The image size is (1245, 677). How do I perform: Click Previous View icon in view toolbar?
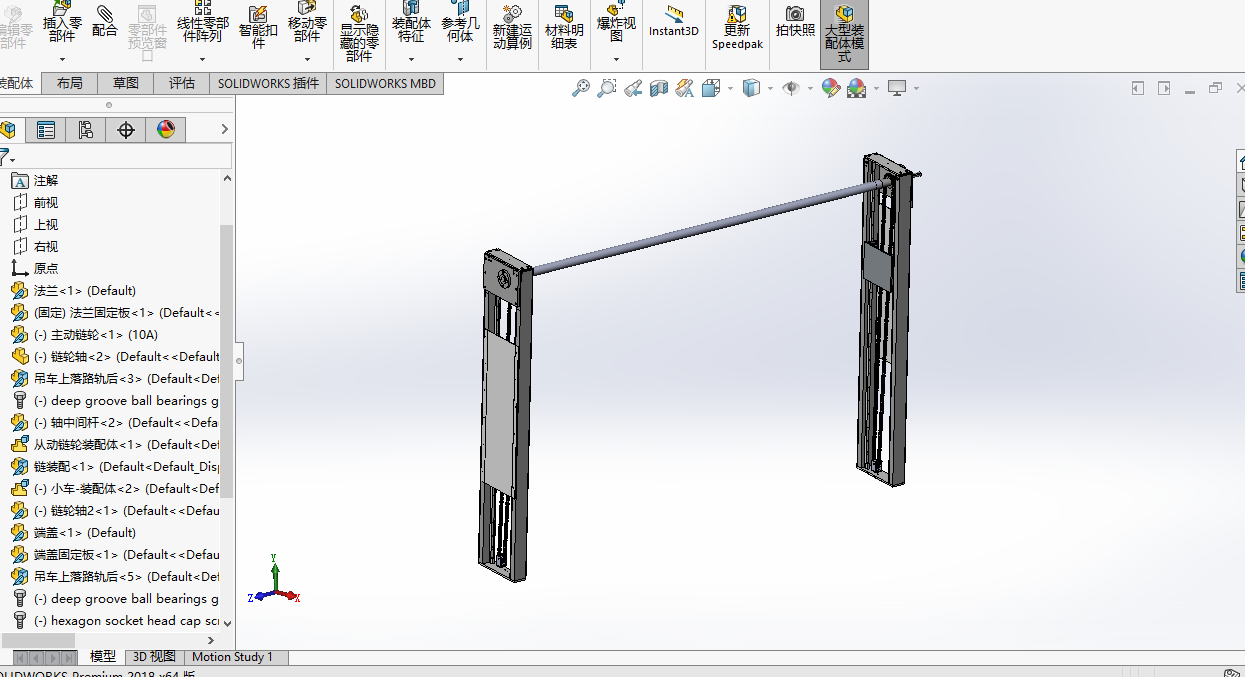click(633, 89)
